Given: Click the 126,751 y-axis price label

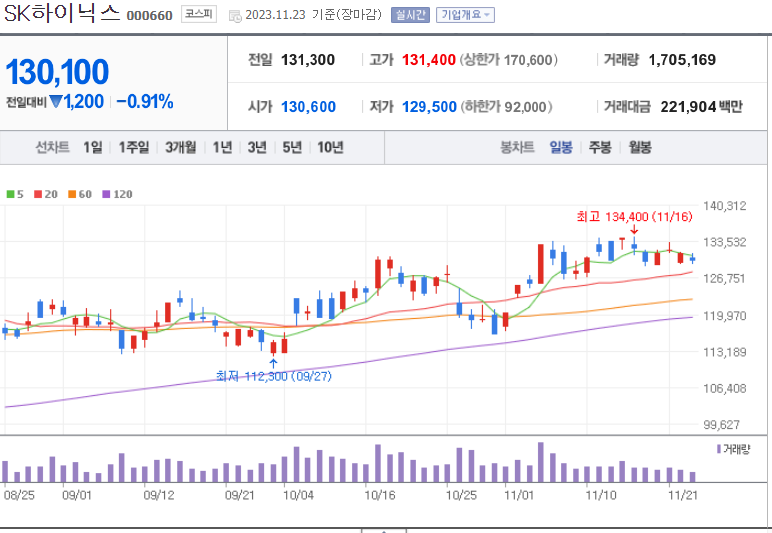Looking at the screenshot, I should point(724,279).
